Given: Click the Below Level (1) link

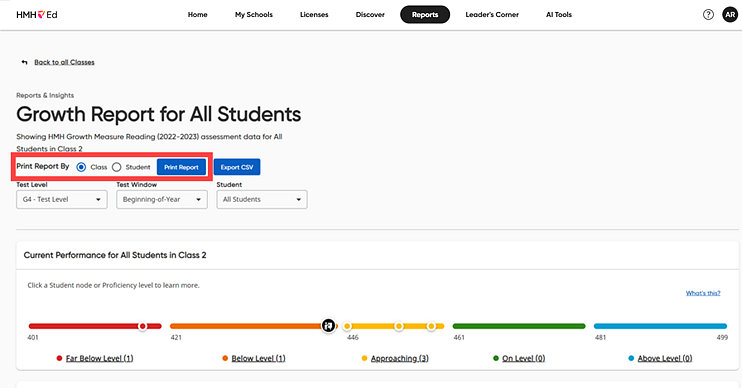Looking at the screenshot, I should (x=258, y=358).
